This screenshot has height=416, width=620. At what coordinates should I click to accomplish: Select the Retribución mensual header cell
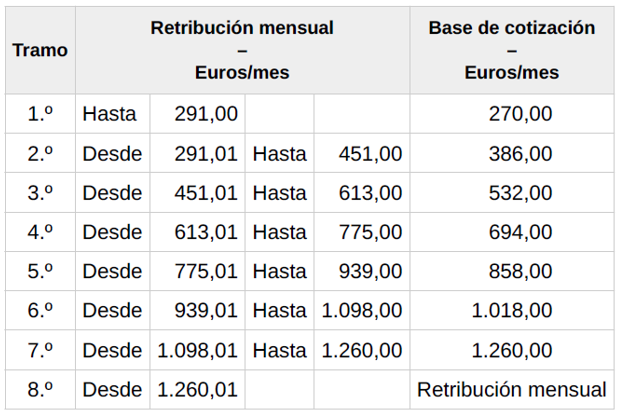[242, 50]
